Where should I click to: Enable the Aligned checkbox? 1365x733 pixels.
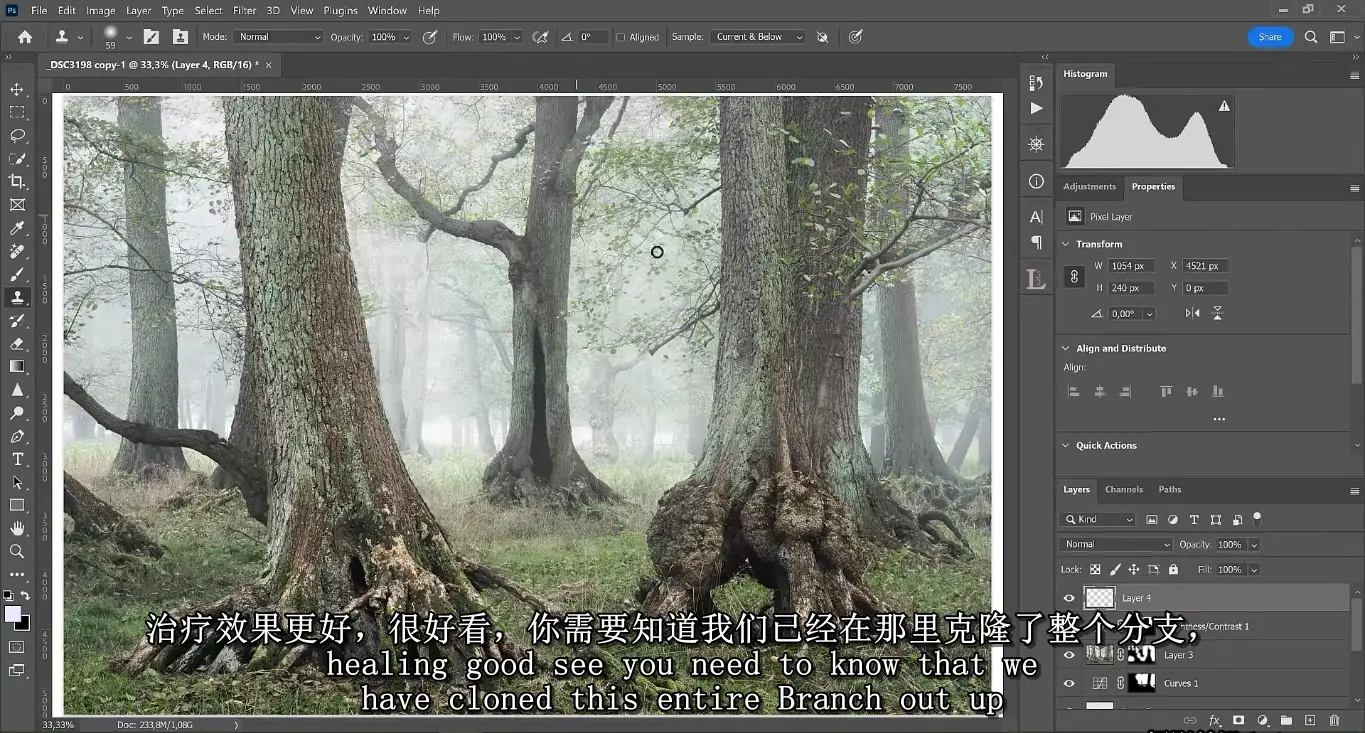pyautogui.click(x=620, y=37)
